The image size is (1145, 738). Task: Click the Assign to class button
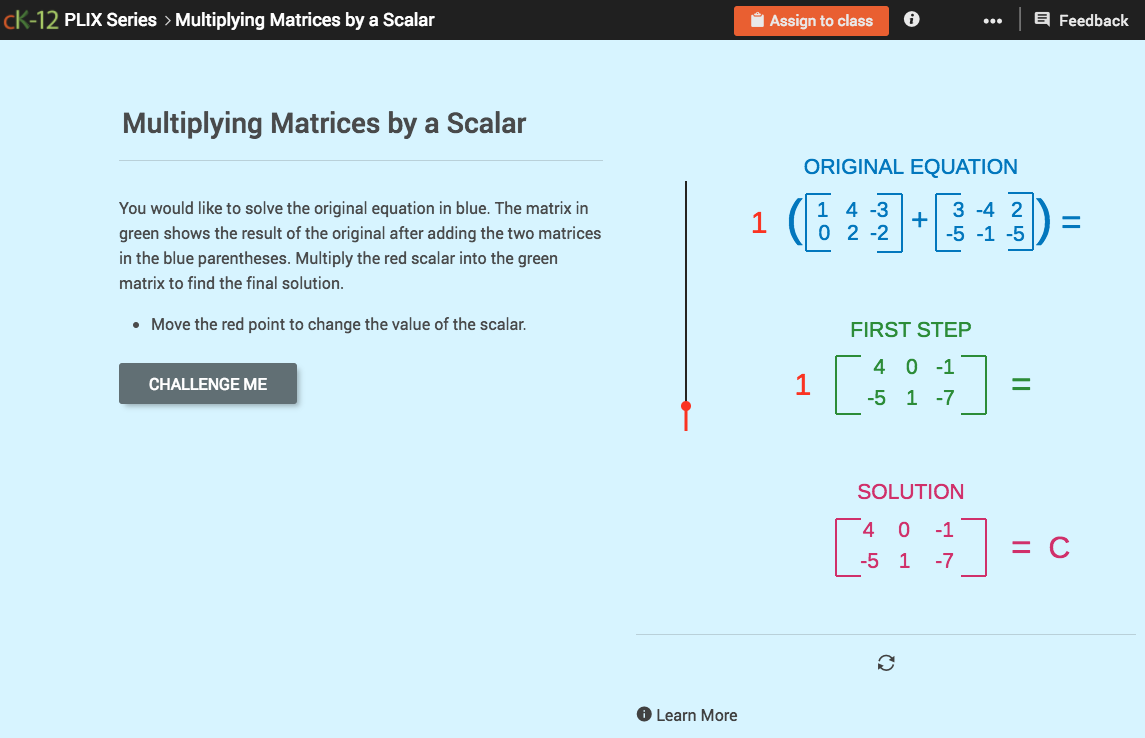(x=811, y=20)
